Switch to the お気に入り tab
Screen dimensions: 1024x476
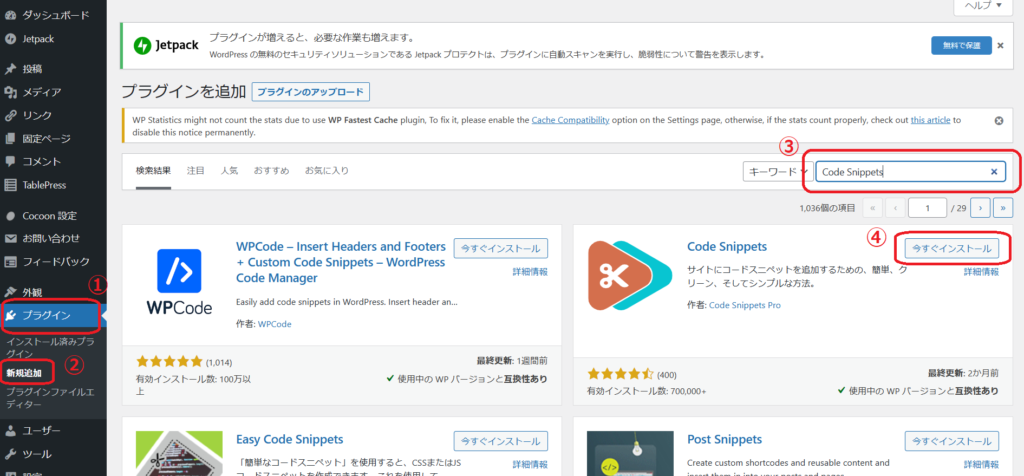[327, 171]
